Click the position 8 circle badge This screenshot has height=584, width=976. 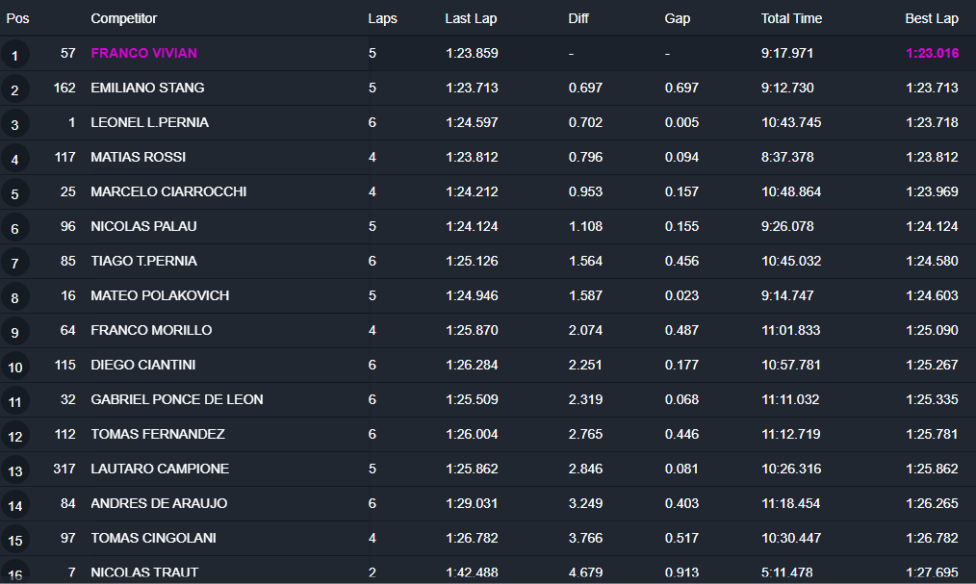pos(14,298)
